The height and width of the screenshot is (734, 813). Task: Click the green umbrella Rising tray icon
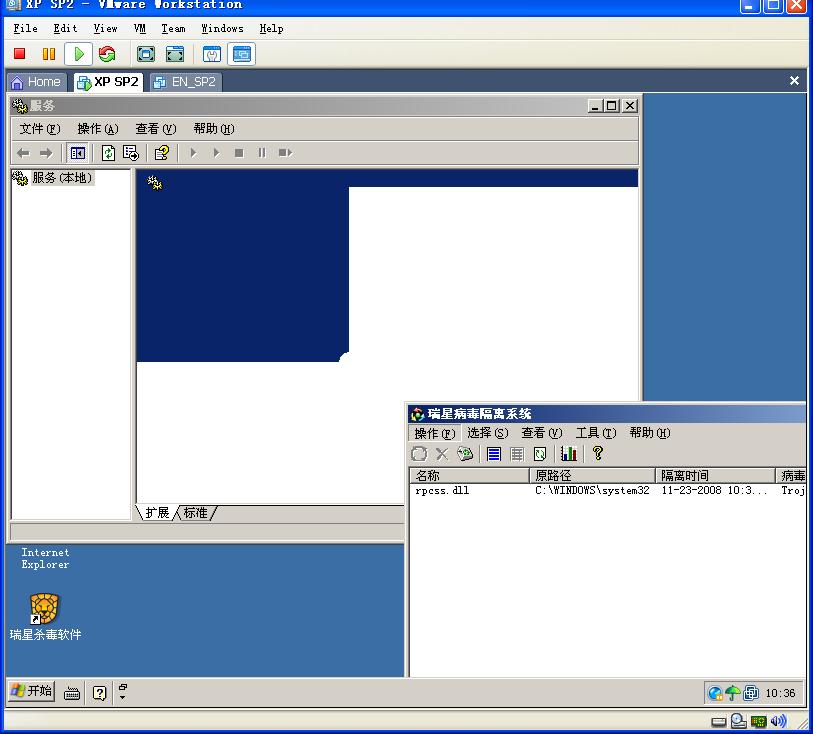point(733,693)
